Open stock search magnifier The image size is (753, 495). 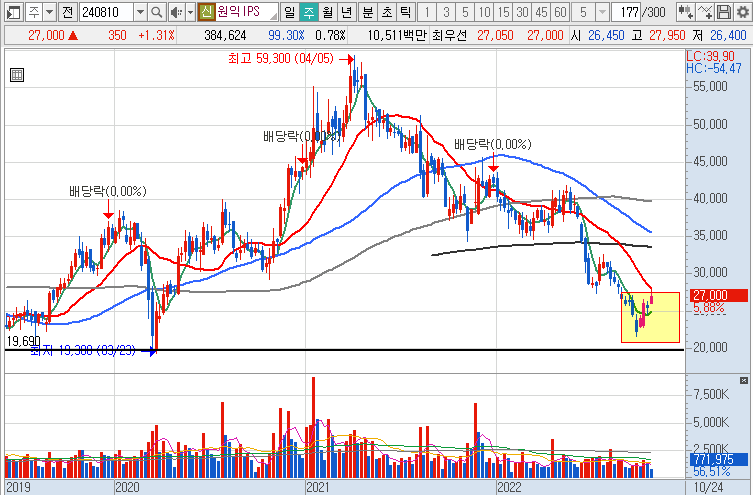click(x=156, y=12)
